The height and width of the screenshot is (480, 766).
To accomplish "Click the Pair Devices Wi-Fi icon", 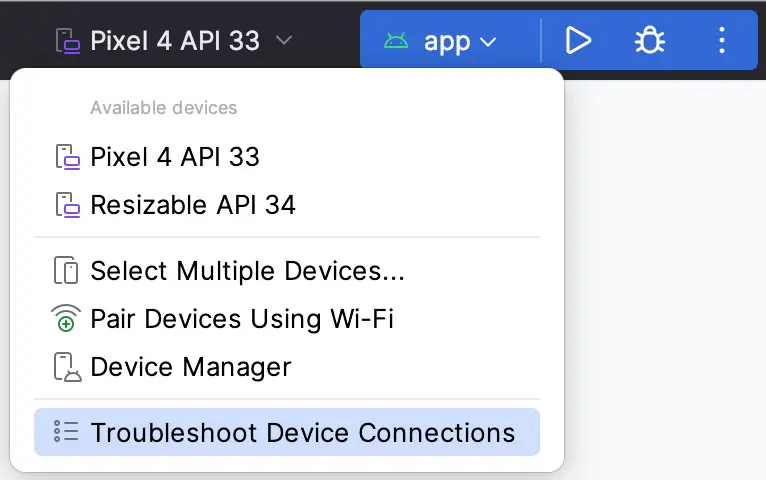I will (x=66, y=318).
